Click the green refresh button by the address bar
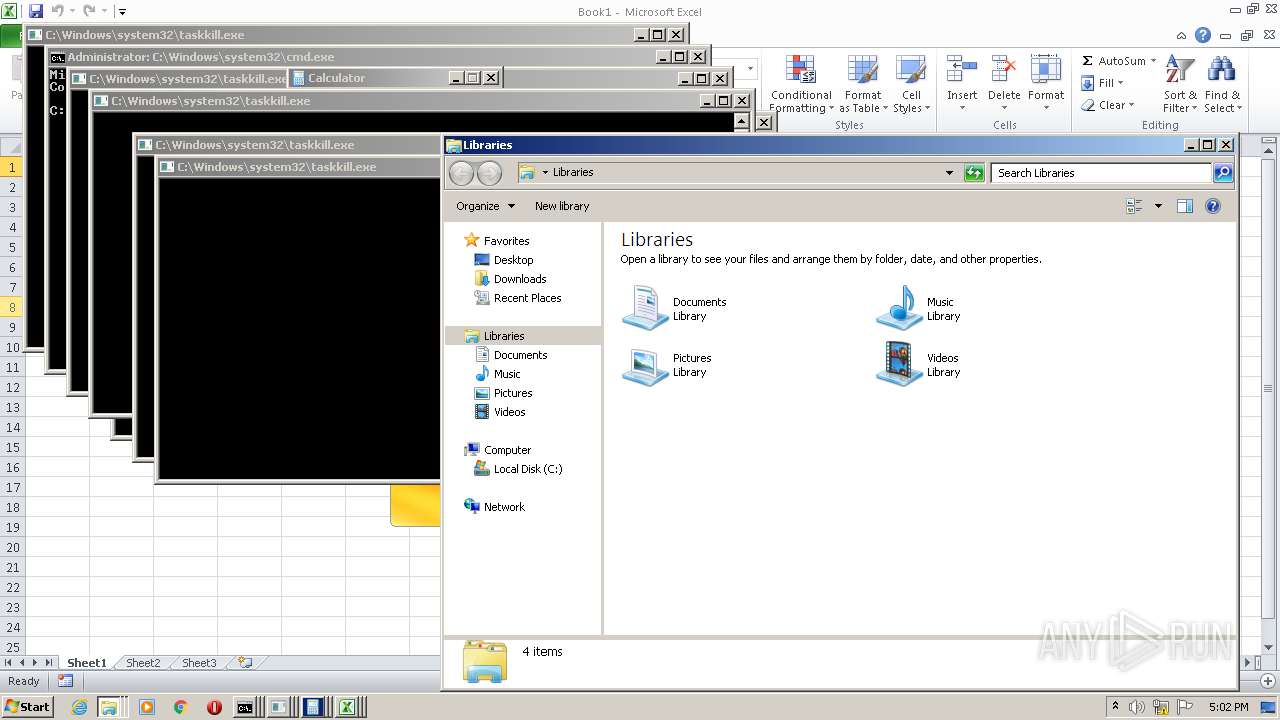The image size is (1280, 720). (974, 173)
